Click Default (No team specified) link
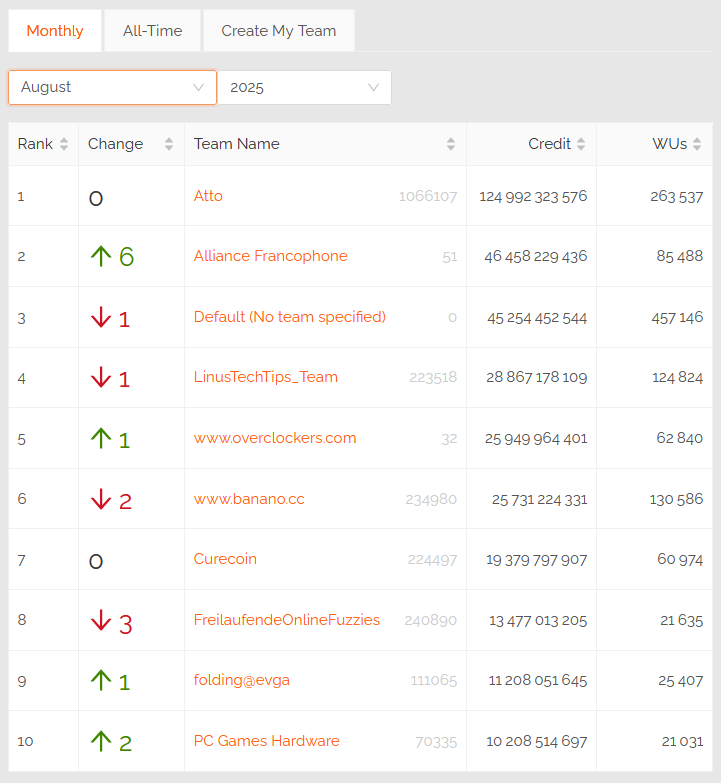This screenshot has width=721, height=783. click(289, 317)
